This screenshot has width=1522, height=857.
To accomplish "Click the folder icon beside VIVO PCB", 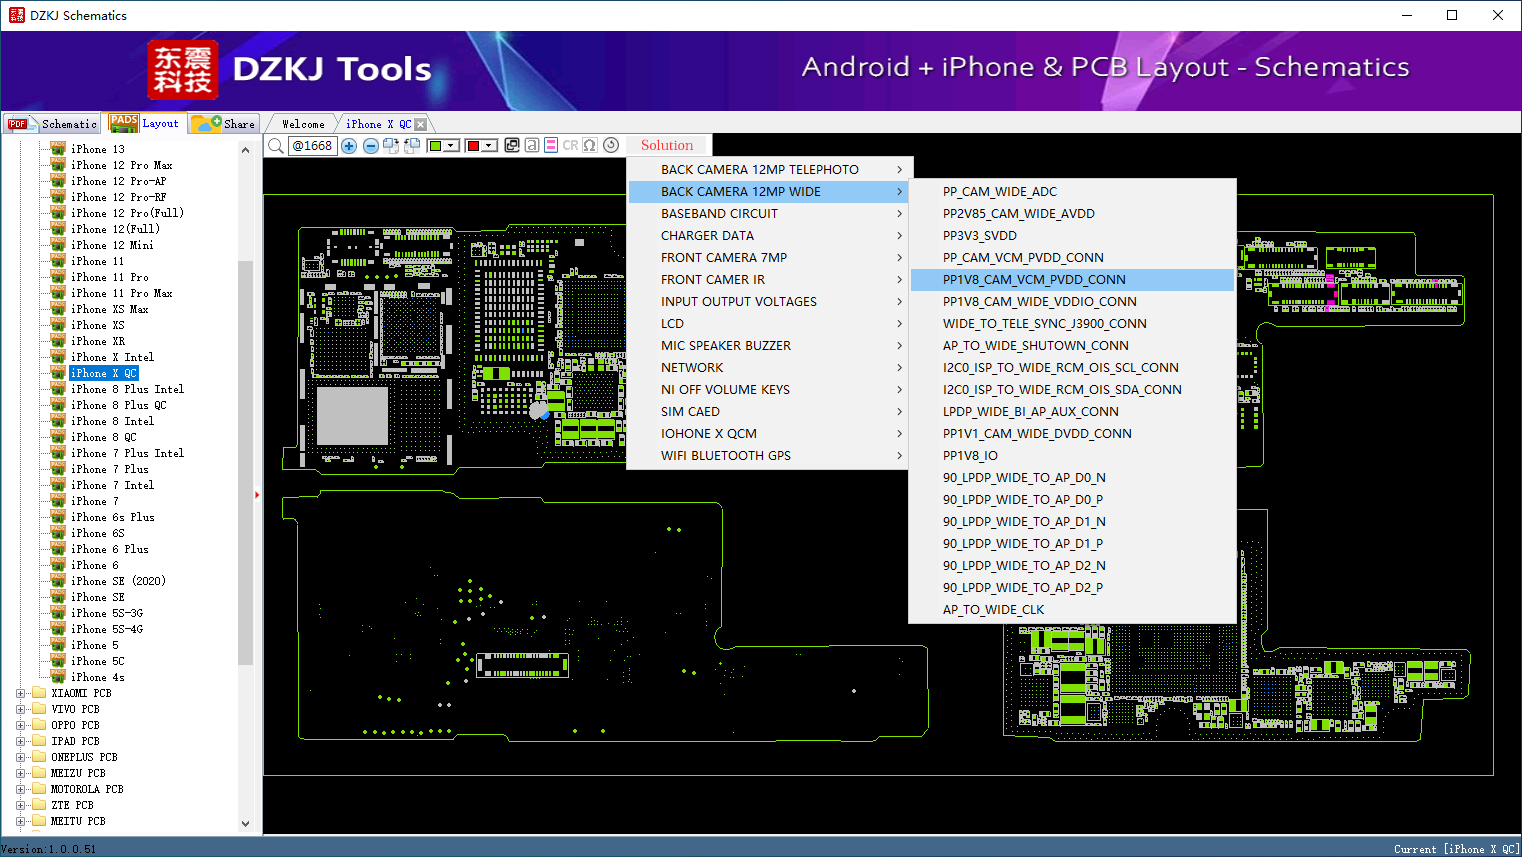I will coord(39,709).
